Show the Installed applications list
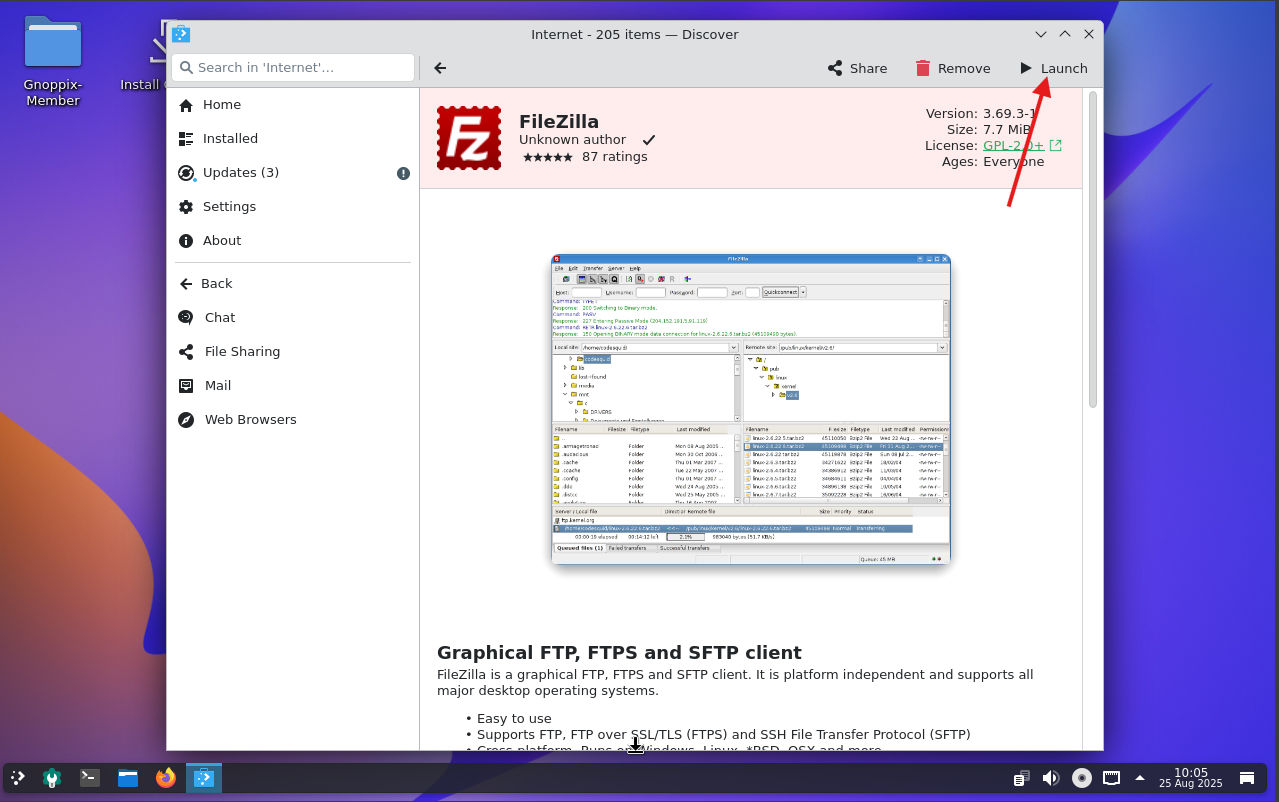 pyautogui.click(x=230, y=139)
